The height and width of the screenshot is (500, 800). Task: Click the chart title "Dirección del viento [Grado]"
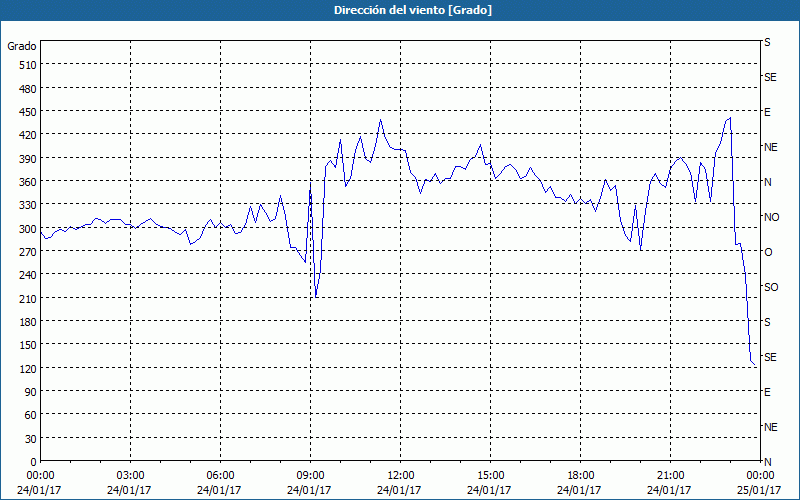[x=413, y=10]
